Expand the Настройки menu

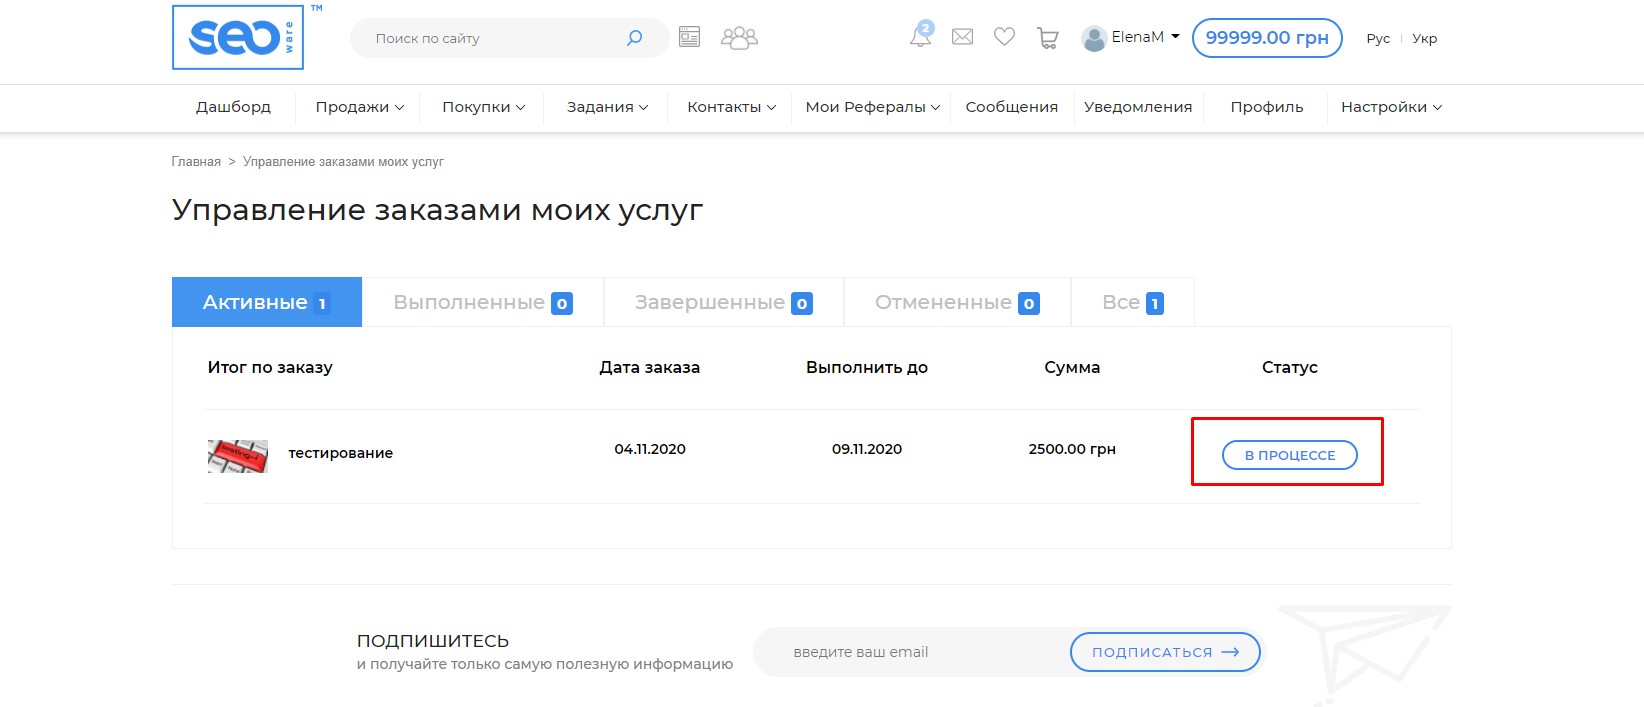[x=1390, y=107]
